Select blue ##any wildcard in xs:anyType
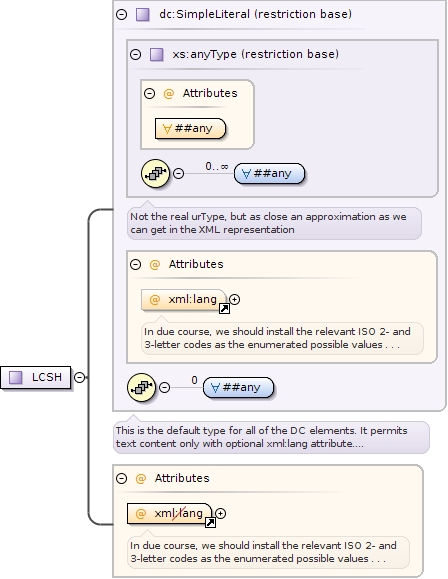 coord(269,173)
